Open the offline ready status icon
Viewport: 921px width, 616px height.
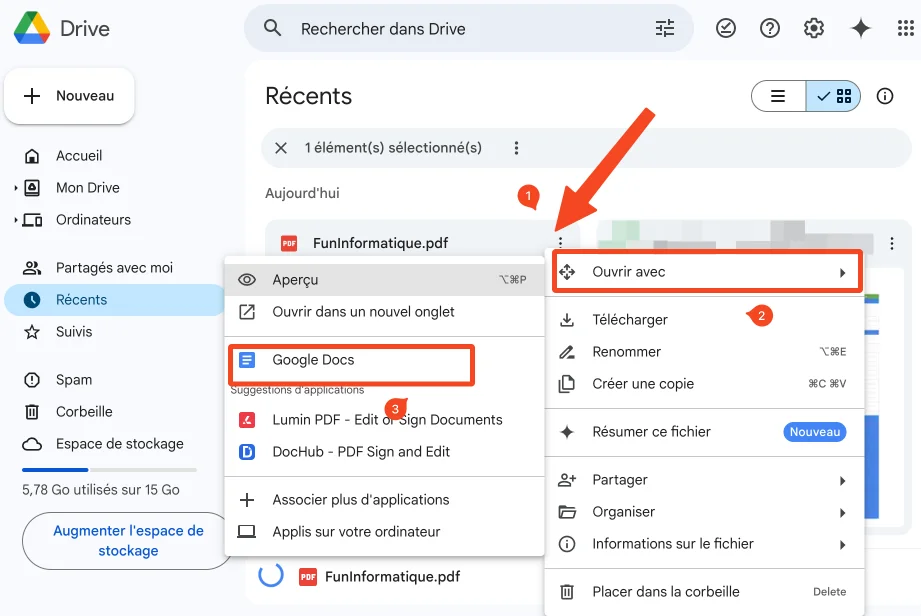(x=726, y=28)
